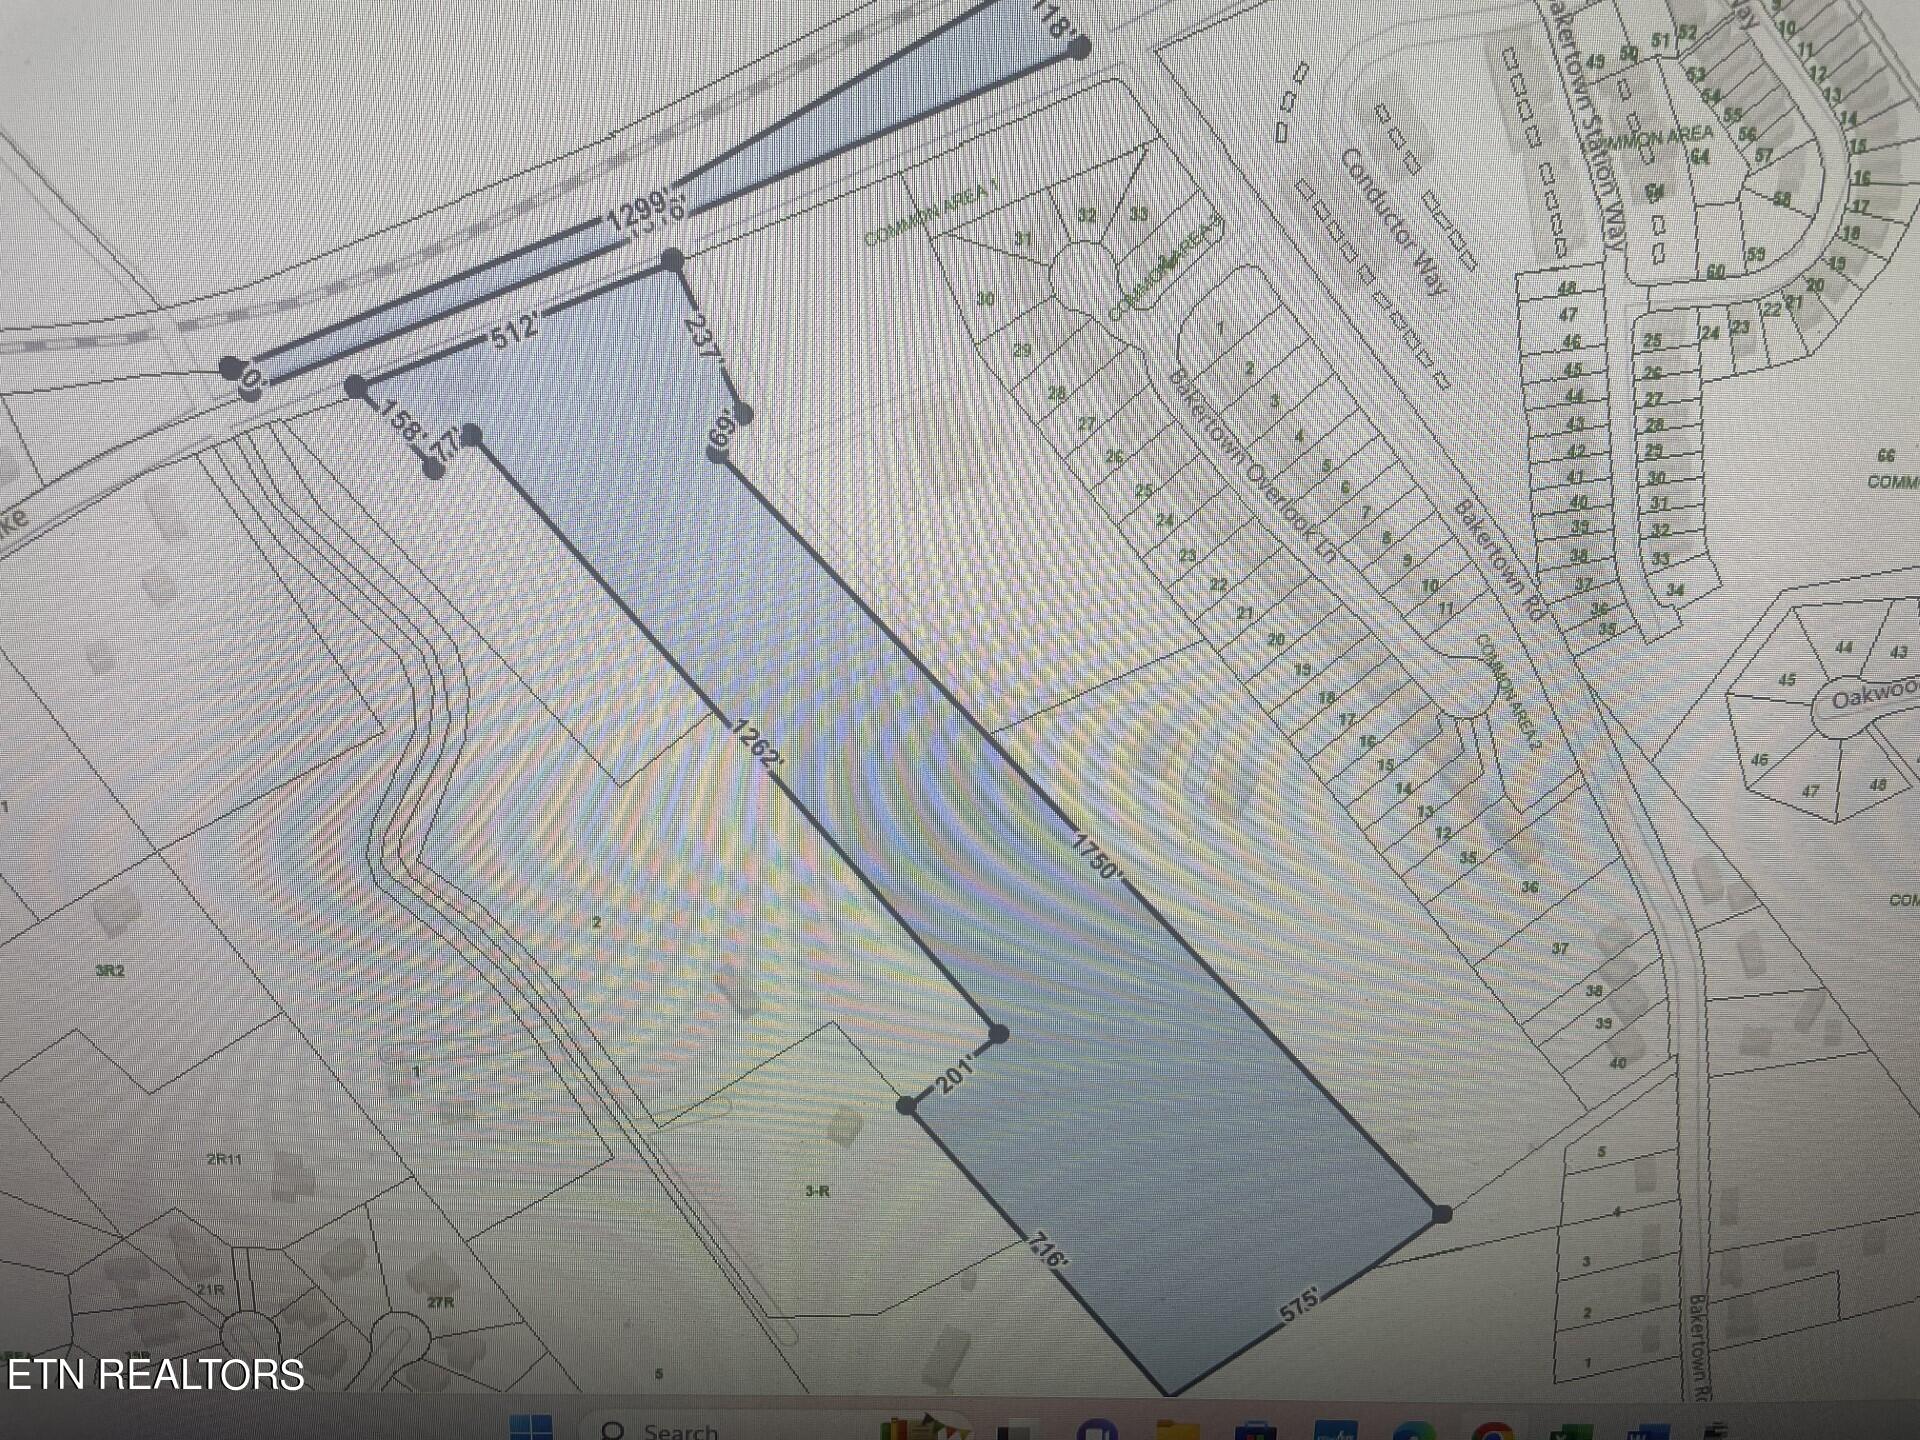Click the Bakertown Station Way street label

(x=1585, y=125)
